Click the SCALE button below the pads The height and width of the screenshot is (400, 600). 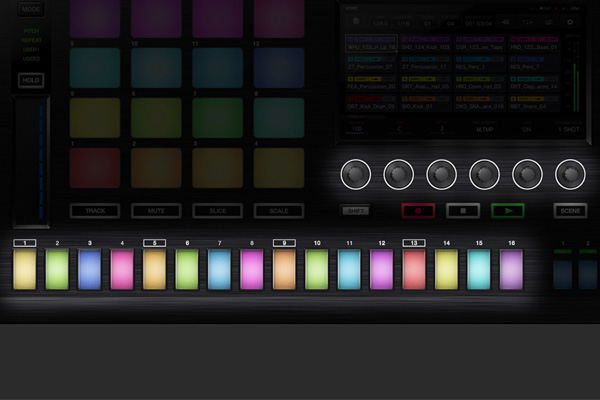[279, 211]
